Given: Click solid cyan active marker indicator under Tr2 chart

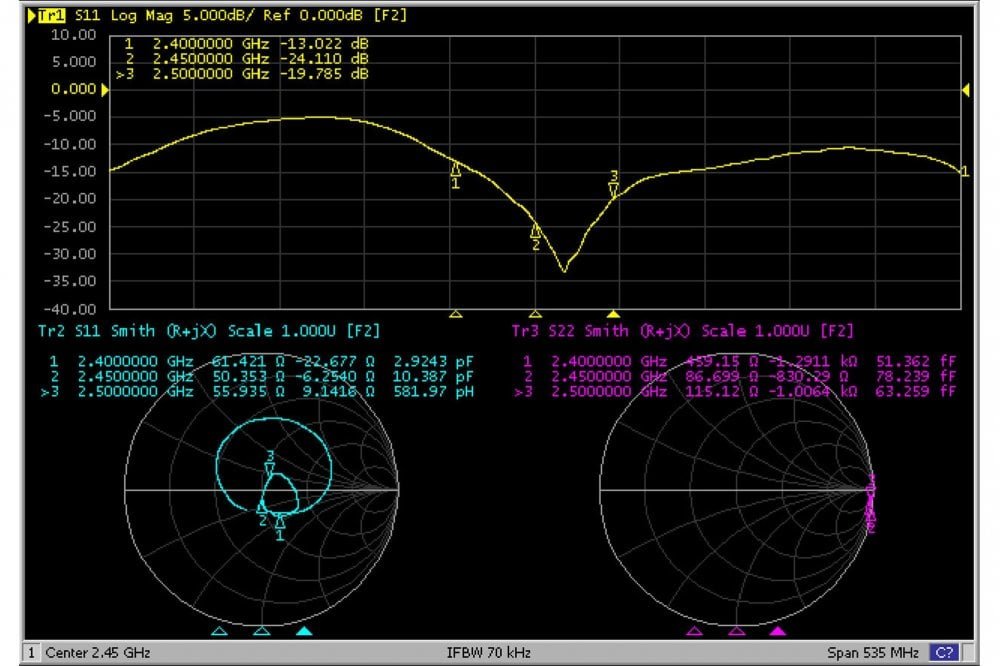Looking at the screenshot, I should pyautogui.click(x=304, y=631).
